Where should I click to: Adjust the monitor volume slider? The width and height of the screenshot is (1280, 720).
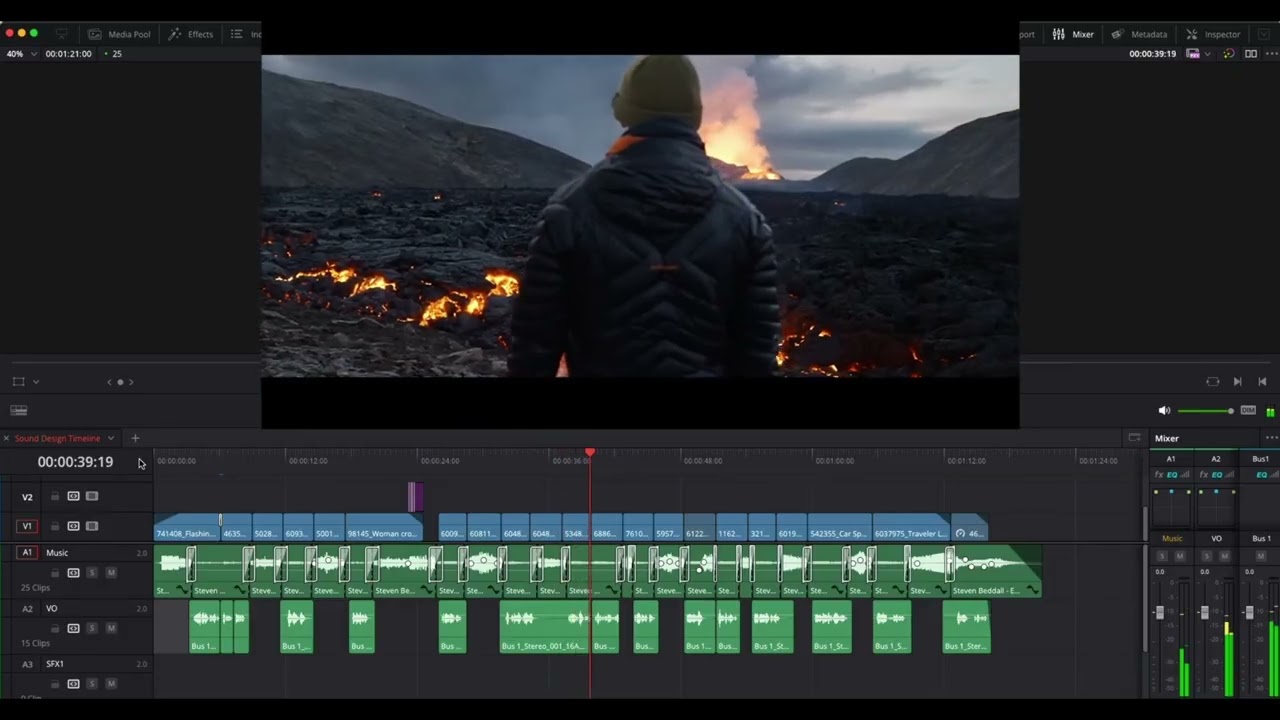[1206, 411]
